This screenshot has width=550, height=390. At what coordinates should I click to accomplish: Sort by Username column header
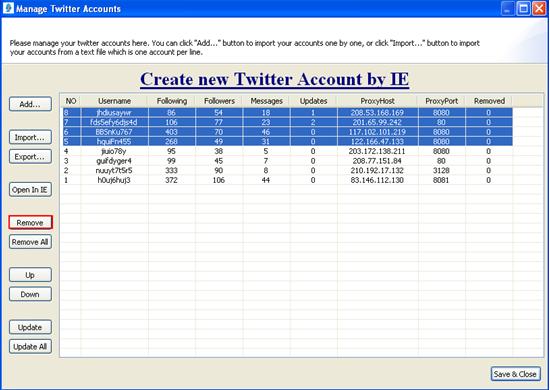click(x=114, y=101)
